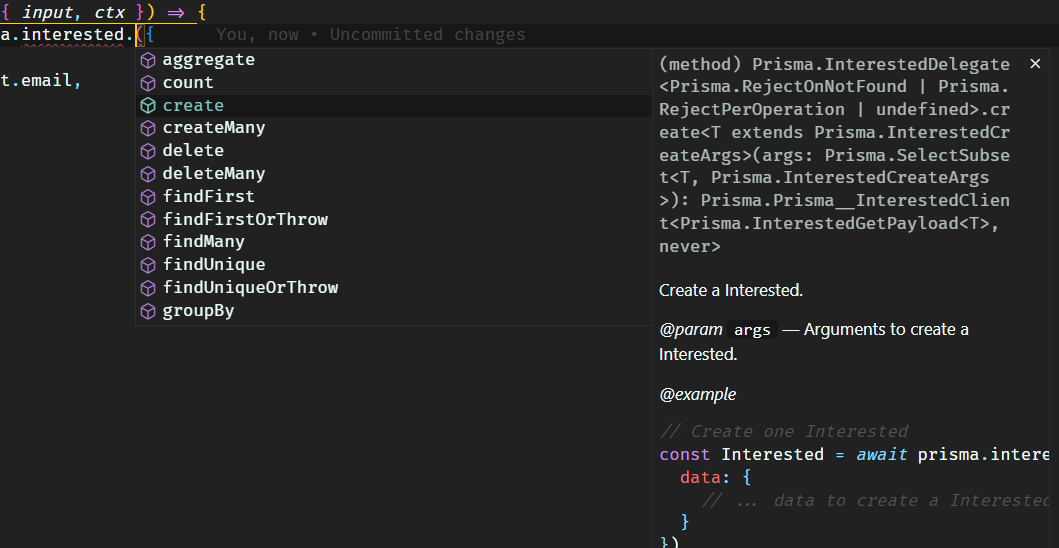Click the cube icon beside aggregate
1059x548 pixels.
pos(148,60)
